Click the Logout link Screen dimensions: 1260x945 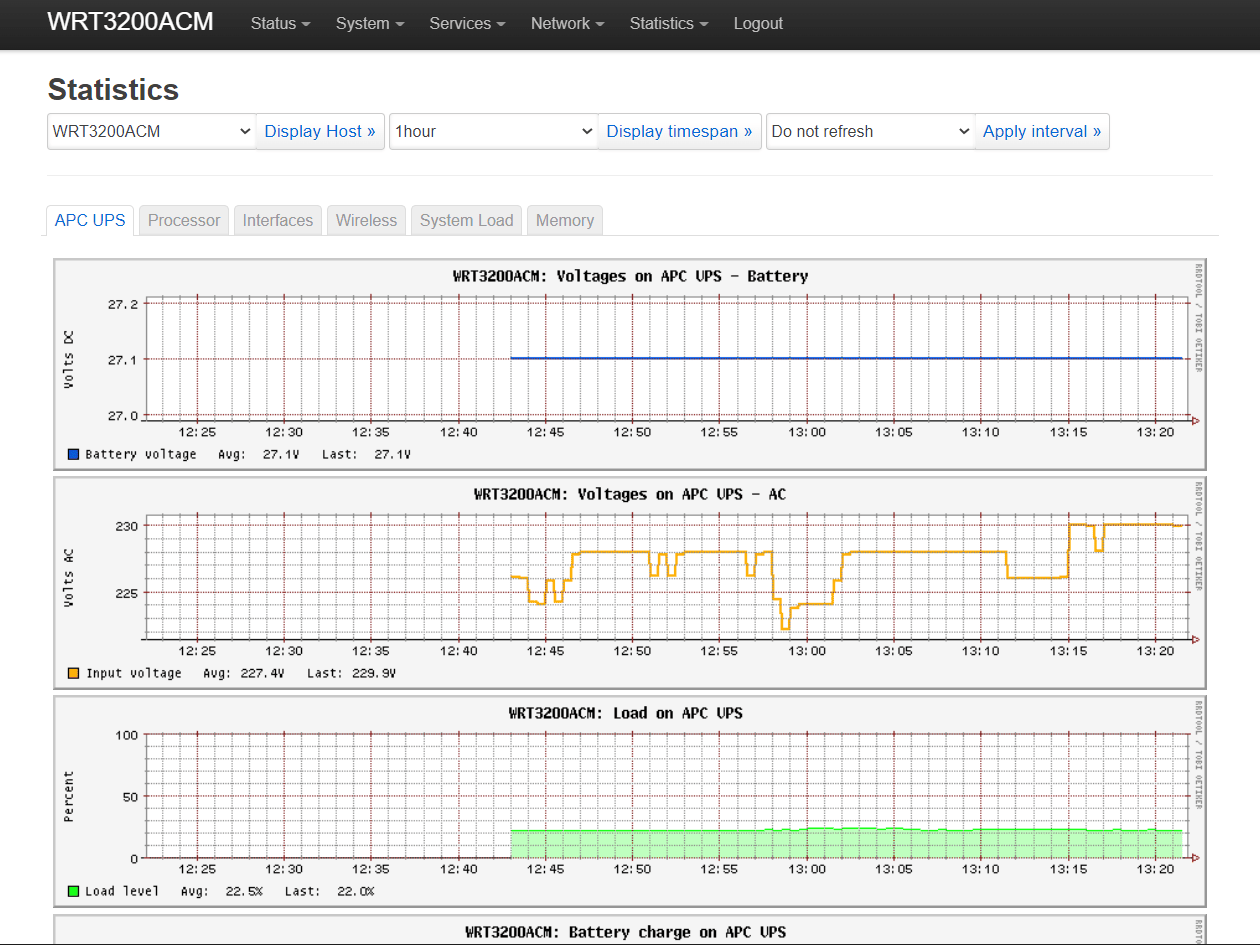pos(758,23)
